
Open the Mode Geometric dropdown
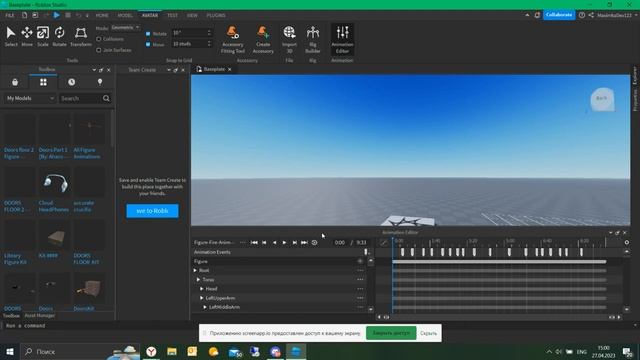[125, 28]
